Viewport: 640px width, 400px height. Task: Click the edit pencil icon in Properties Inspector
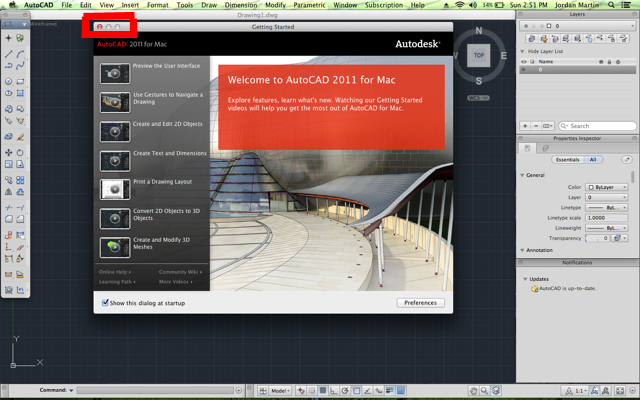[x=627, y=160]
